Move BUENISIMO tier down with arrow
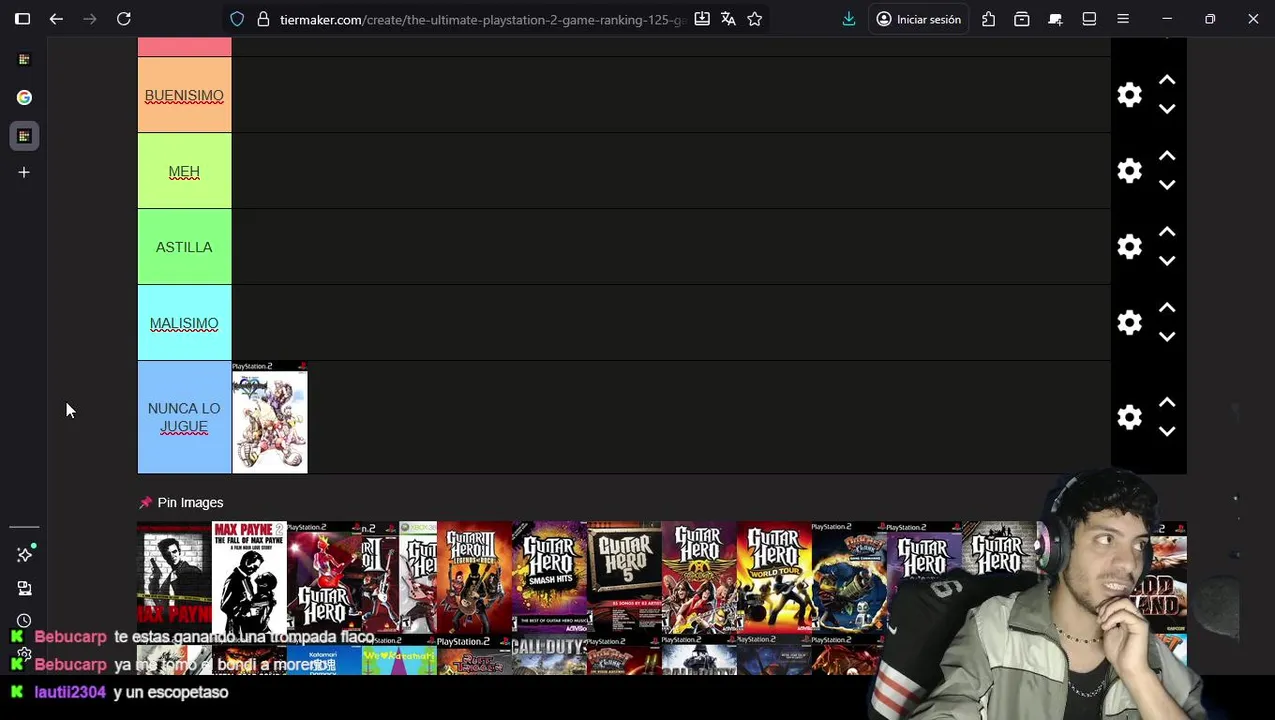The width and height of the screenshot is (1275, 720). tap(1167, 109)
